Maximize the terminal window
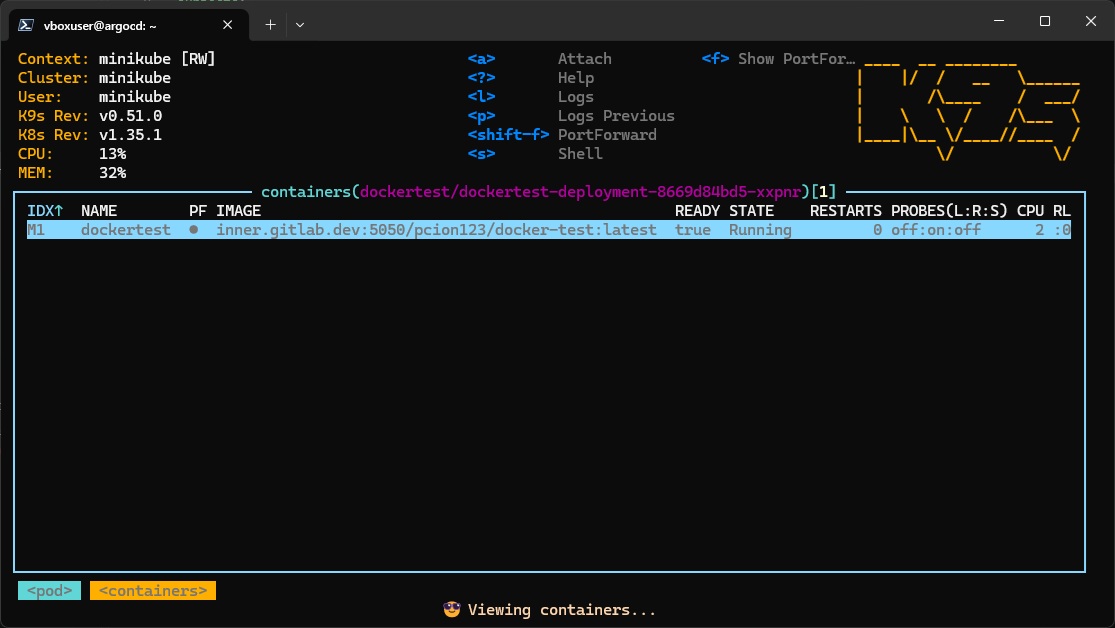The height and width of the screenshot is (628, 1115). click(x=1045, y=21)
